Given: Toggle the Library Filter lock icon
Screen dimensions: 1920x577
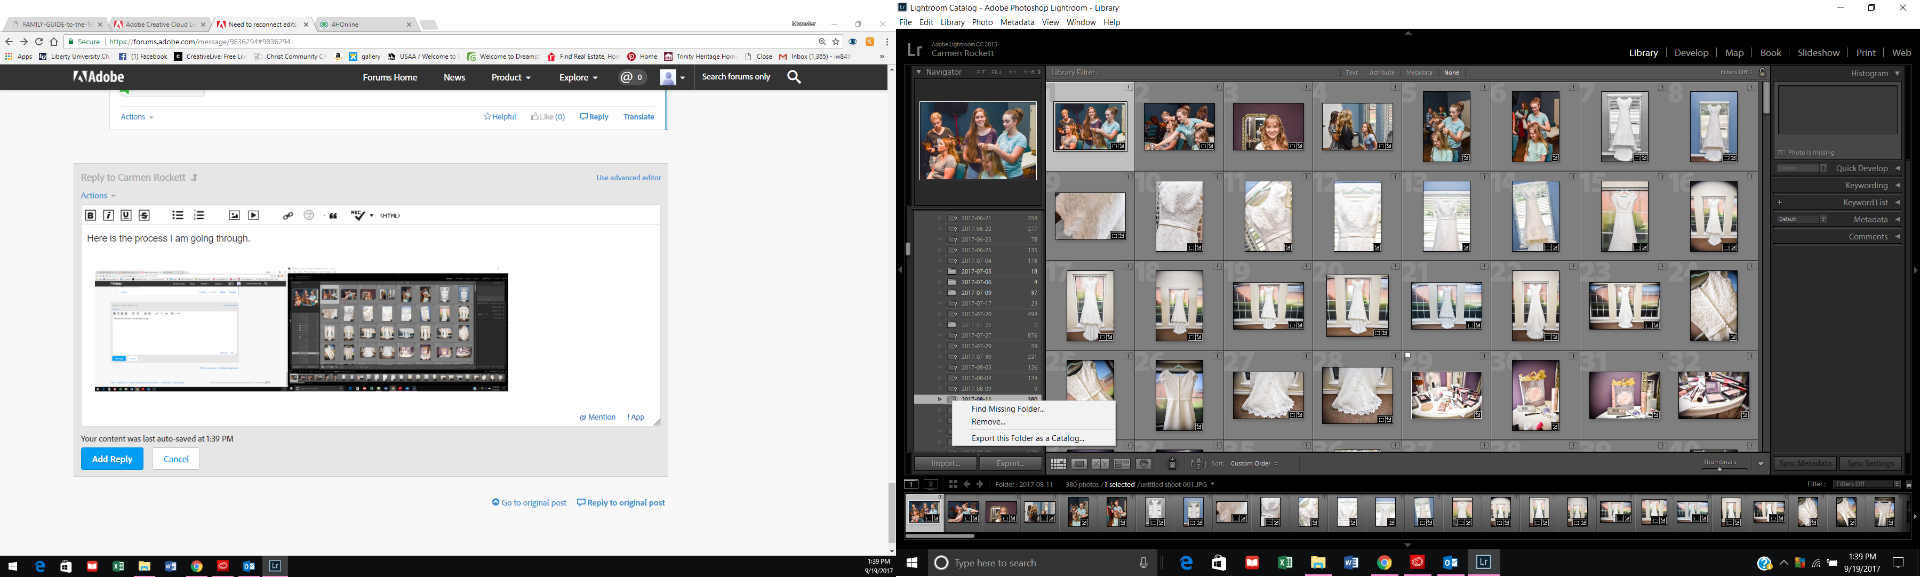Looking at the screenshot, I should tap(1762, 72).
